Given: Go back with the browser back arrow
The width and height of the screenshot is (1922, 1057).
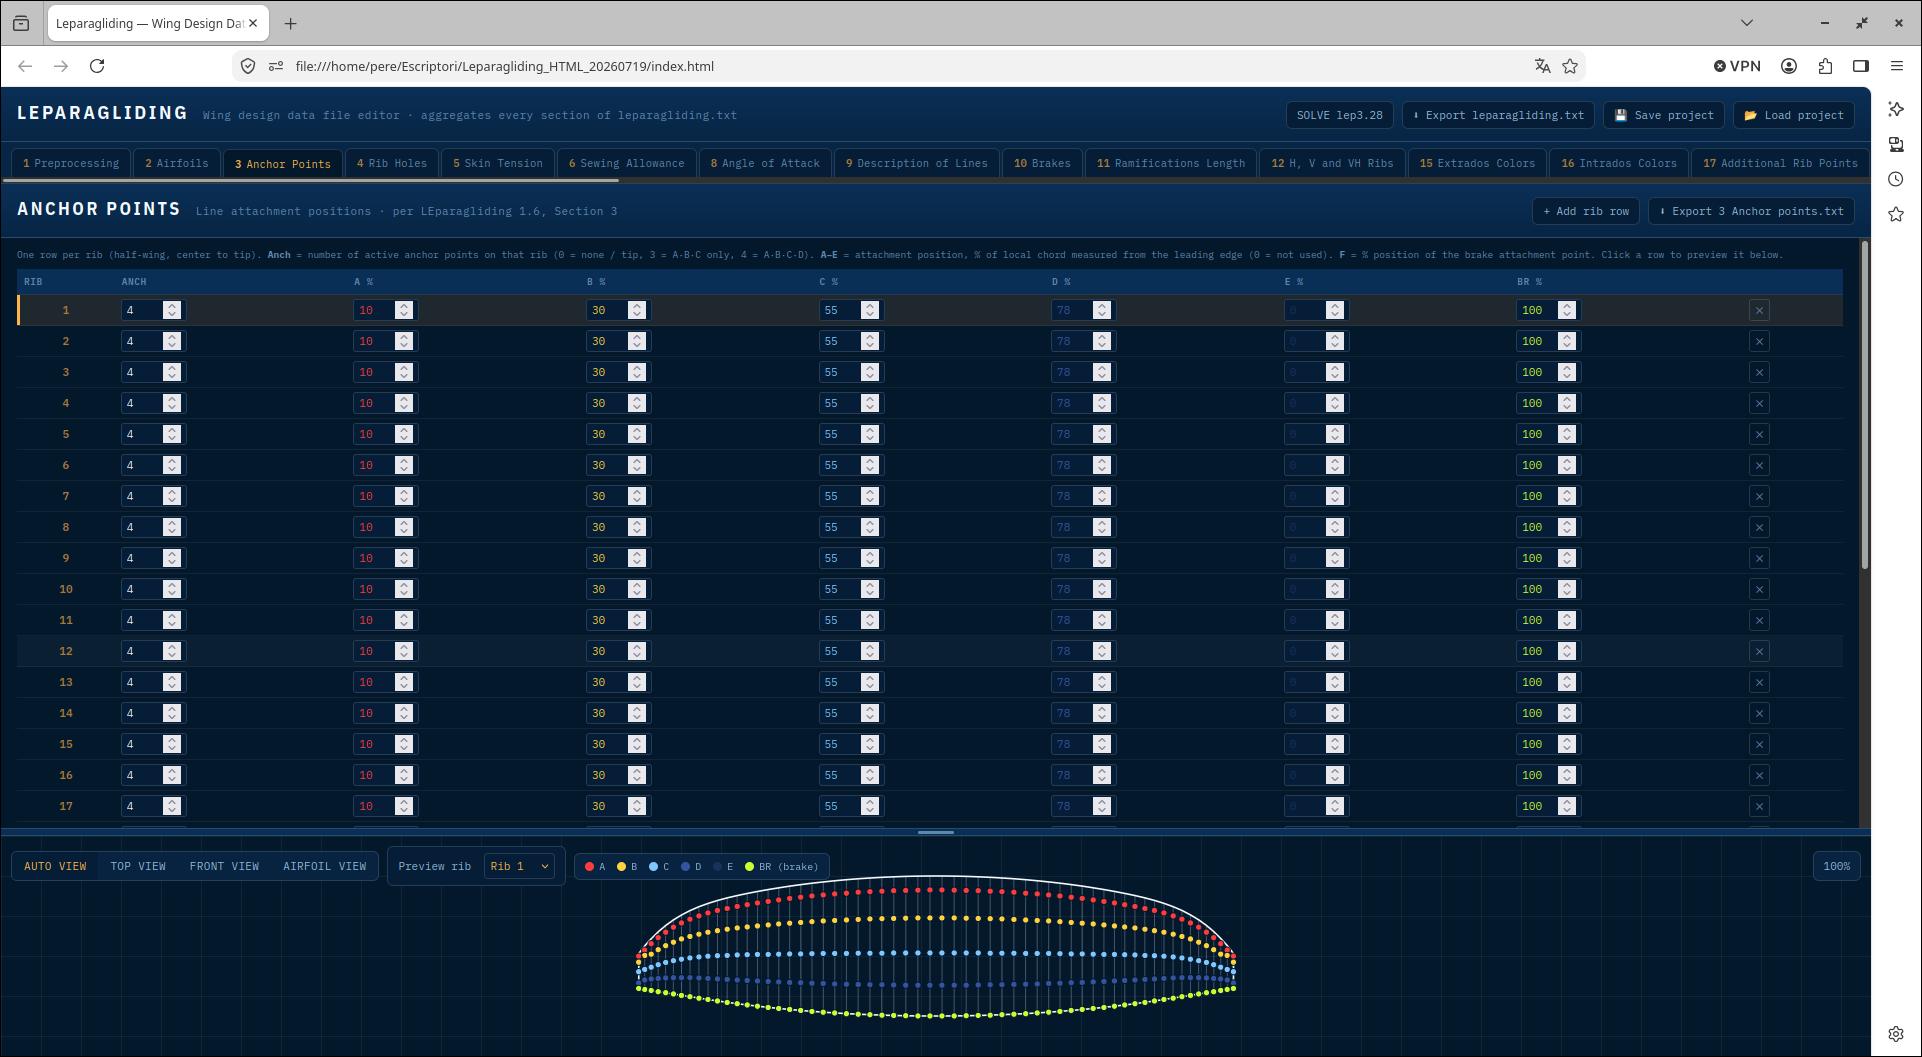Looking at the screenshot, I should coord(25,66).
